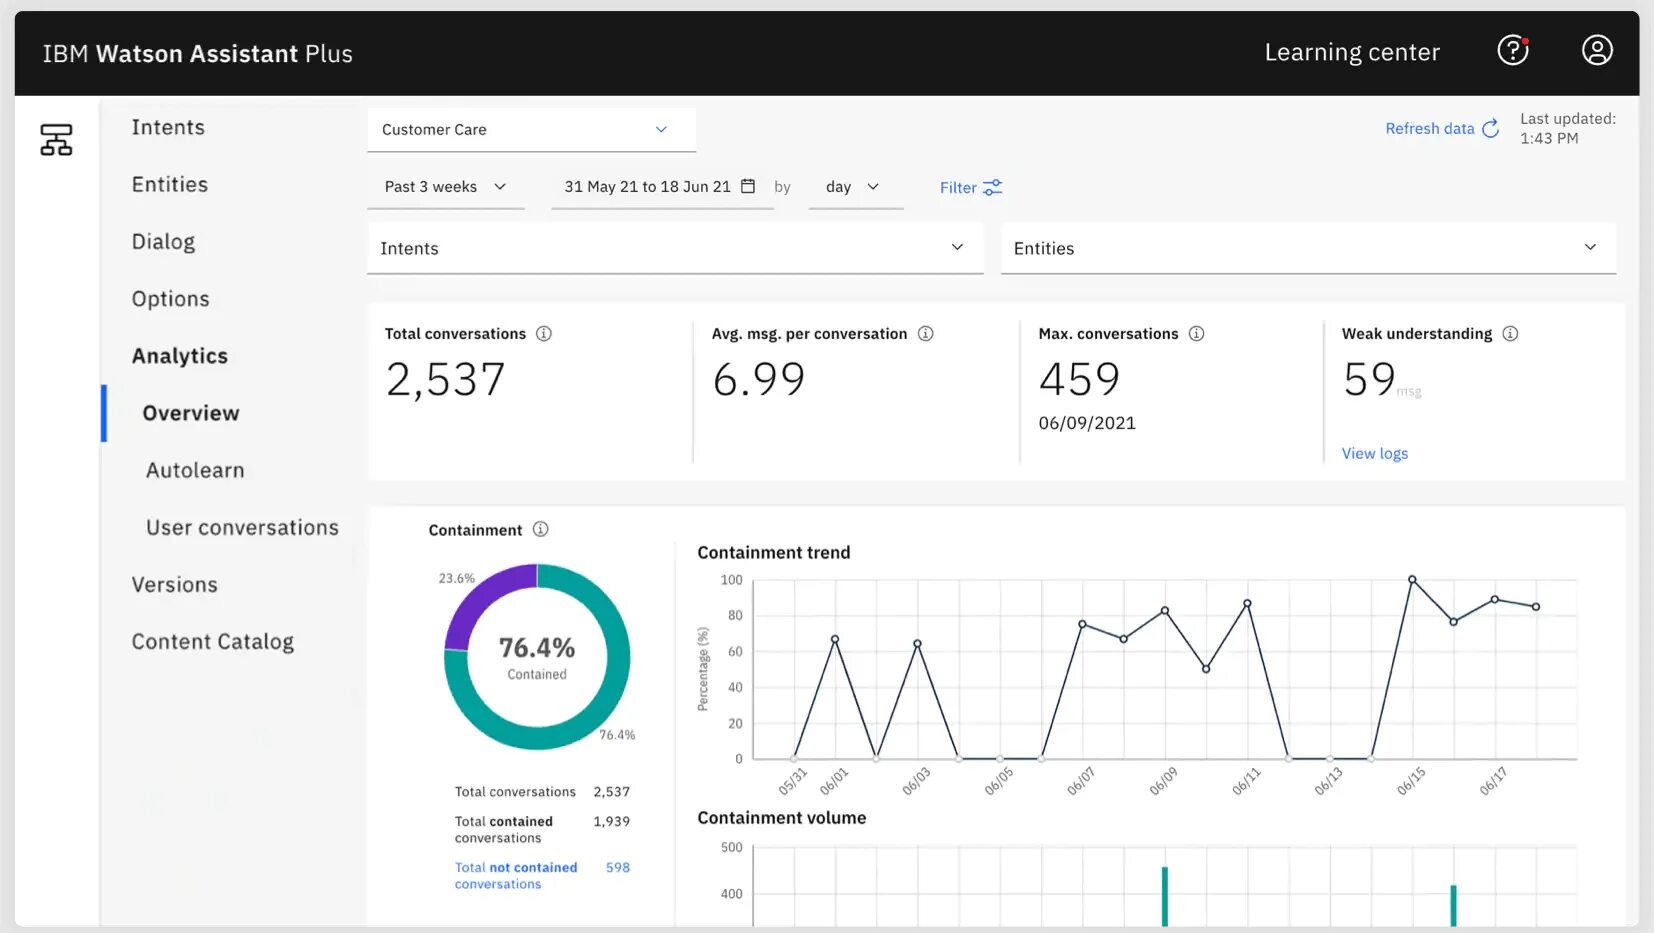
Task: Open the Past 3 weeks period dropdown
Action: [x=446, y=187]
